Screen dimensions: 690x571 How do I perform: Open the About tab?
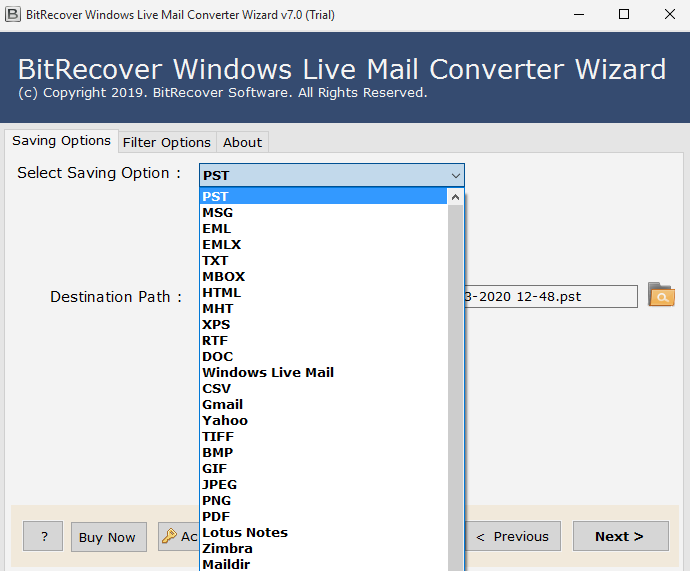242,142
